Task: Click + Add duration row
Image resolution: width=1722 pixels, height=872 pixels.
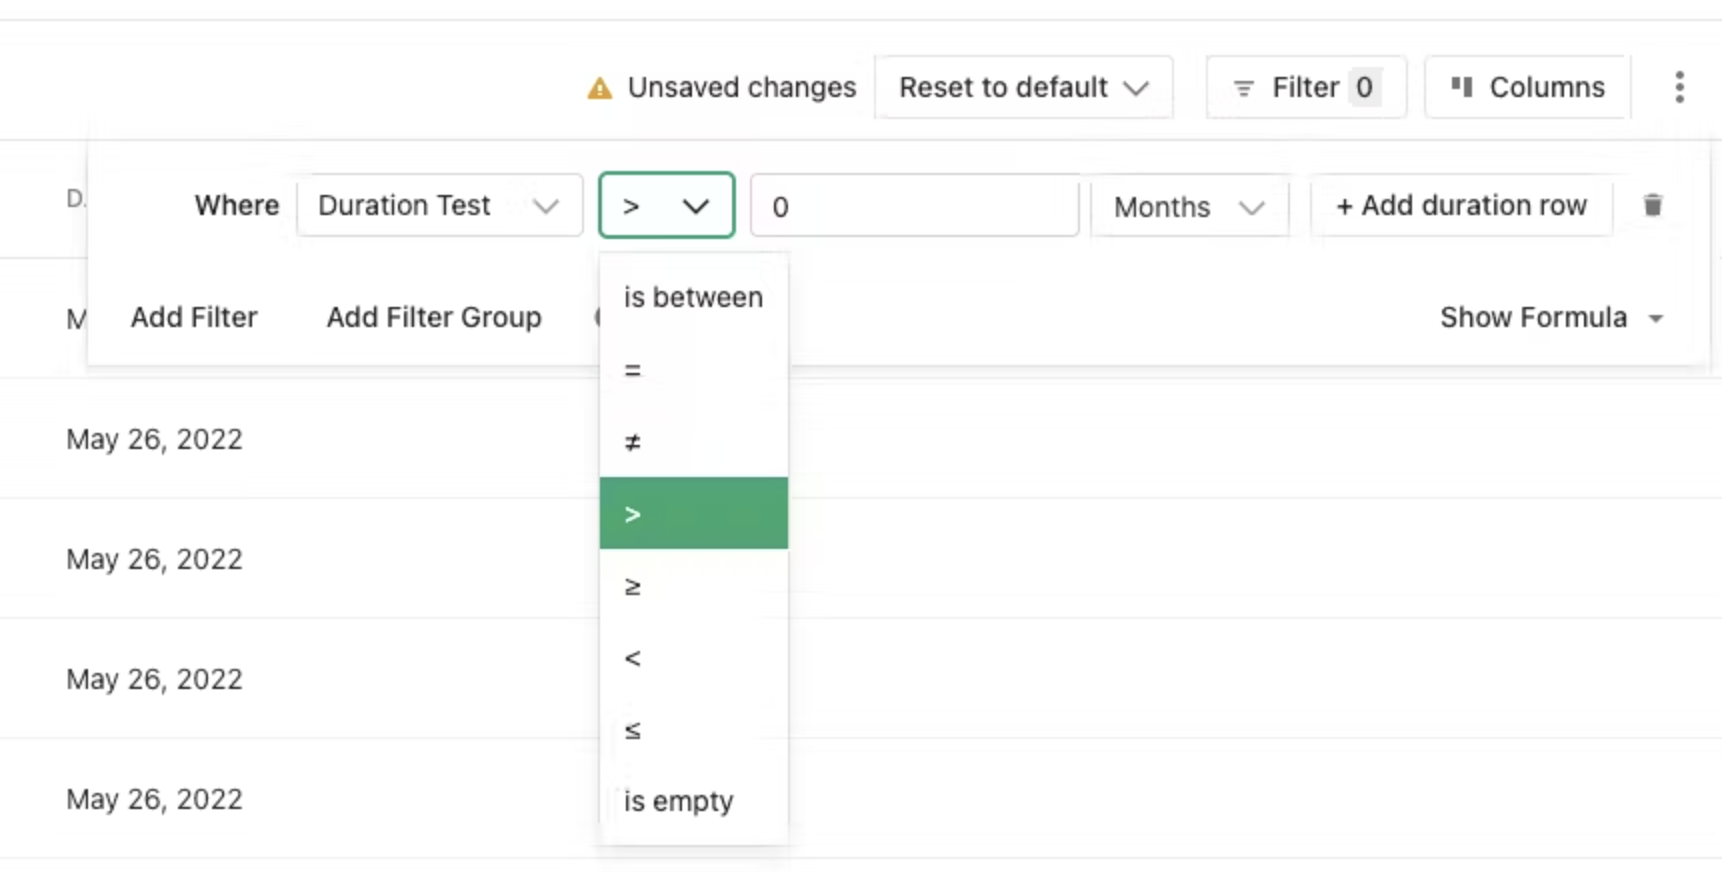Action: (x=1461, y=205)
